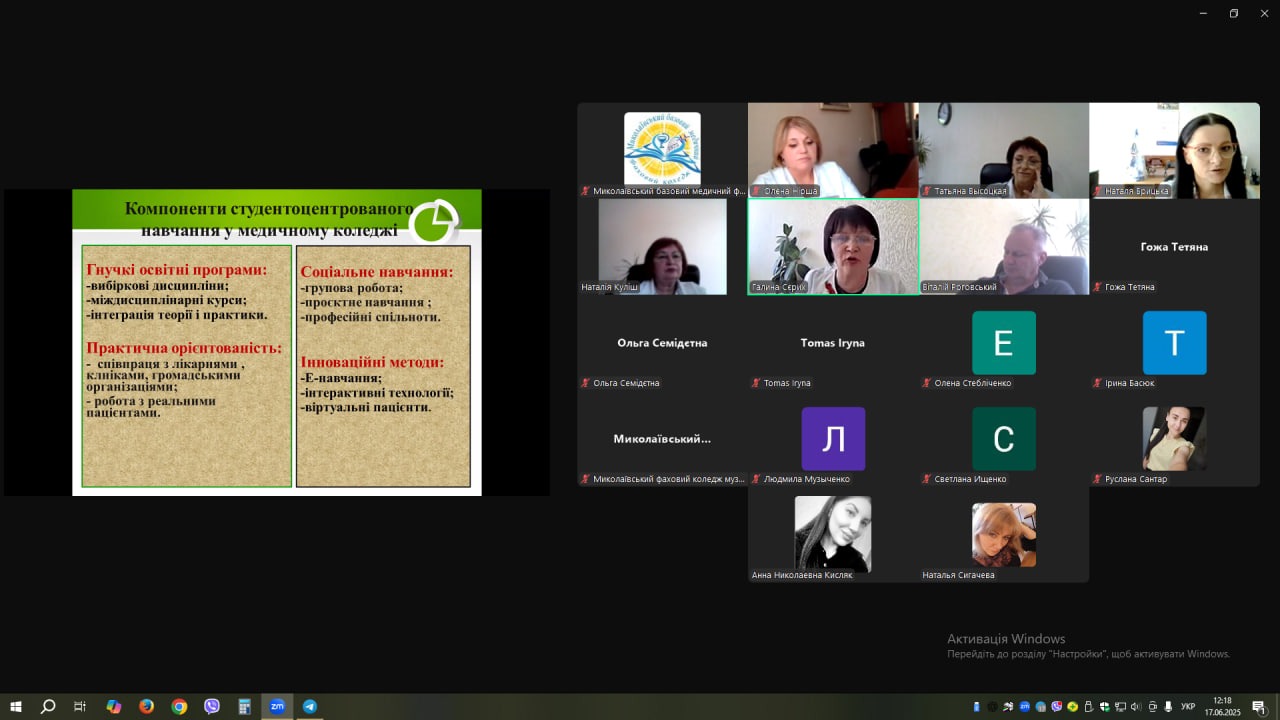Open volume speaker tray icon
1280x720 pixels.
point(1135,707)
